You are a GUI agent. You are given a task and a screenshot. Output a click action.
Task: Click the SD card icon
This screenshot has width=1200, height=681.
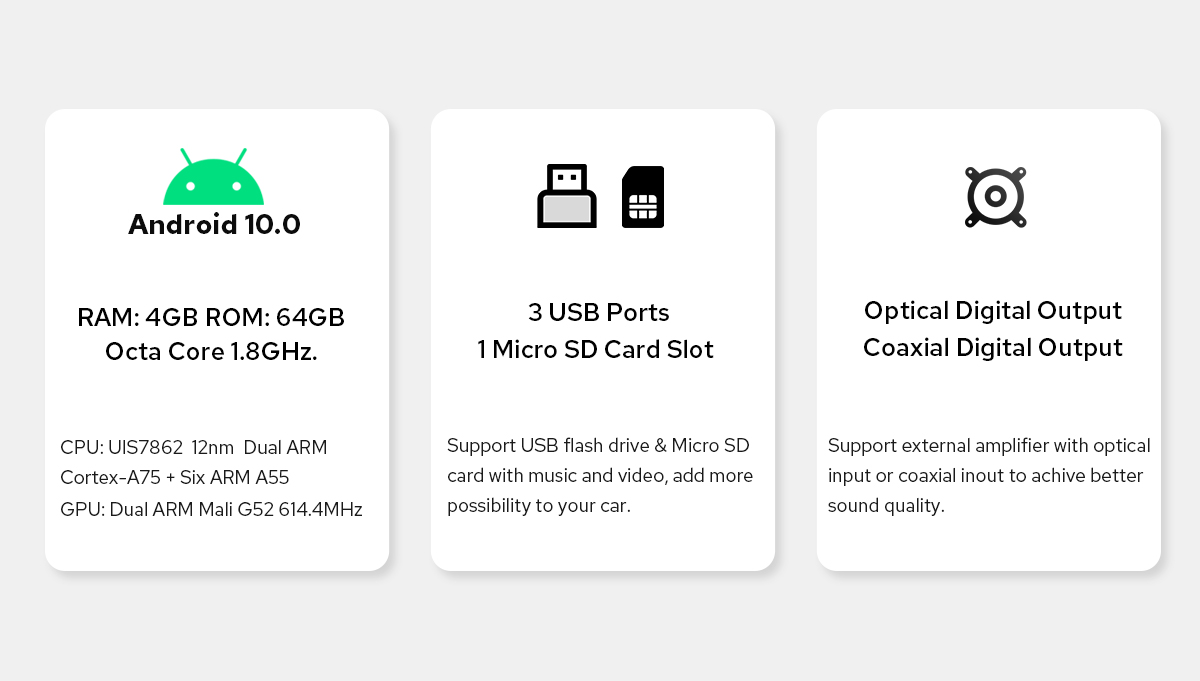click(643, 197)
